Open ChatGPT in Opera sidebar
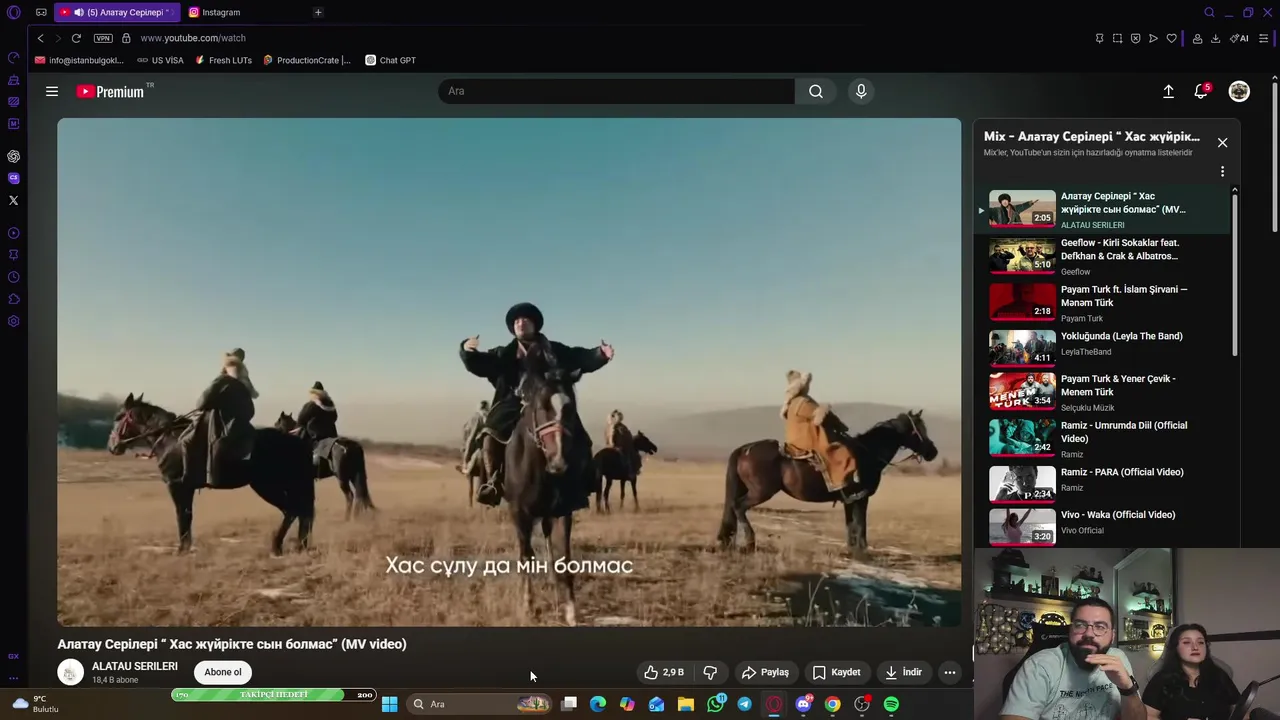This screenshot has width=1280, height=720. [x=14, y=156]
